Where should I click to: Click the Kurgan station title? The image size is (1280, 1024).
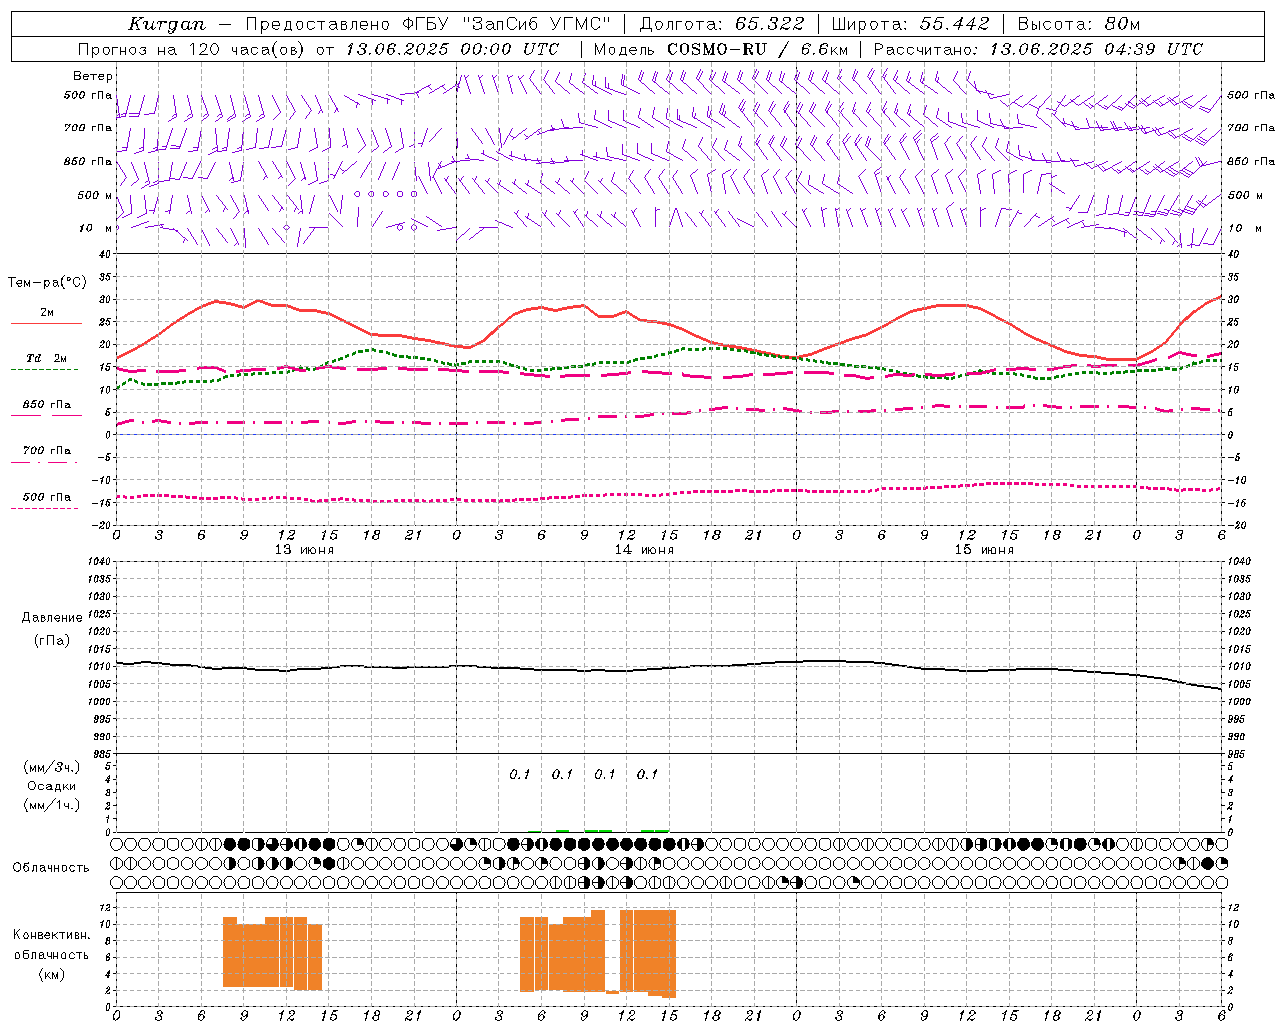(167, 24)
